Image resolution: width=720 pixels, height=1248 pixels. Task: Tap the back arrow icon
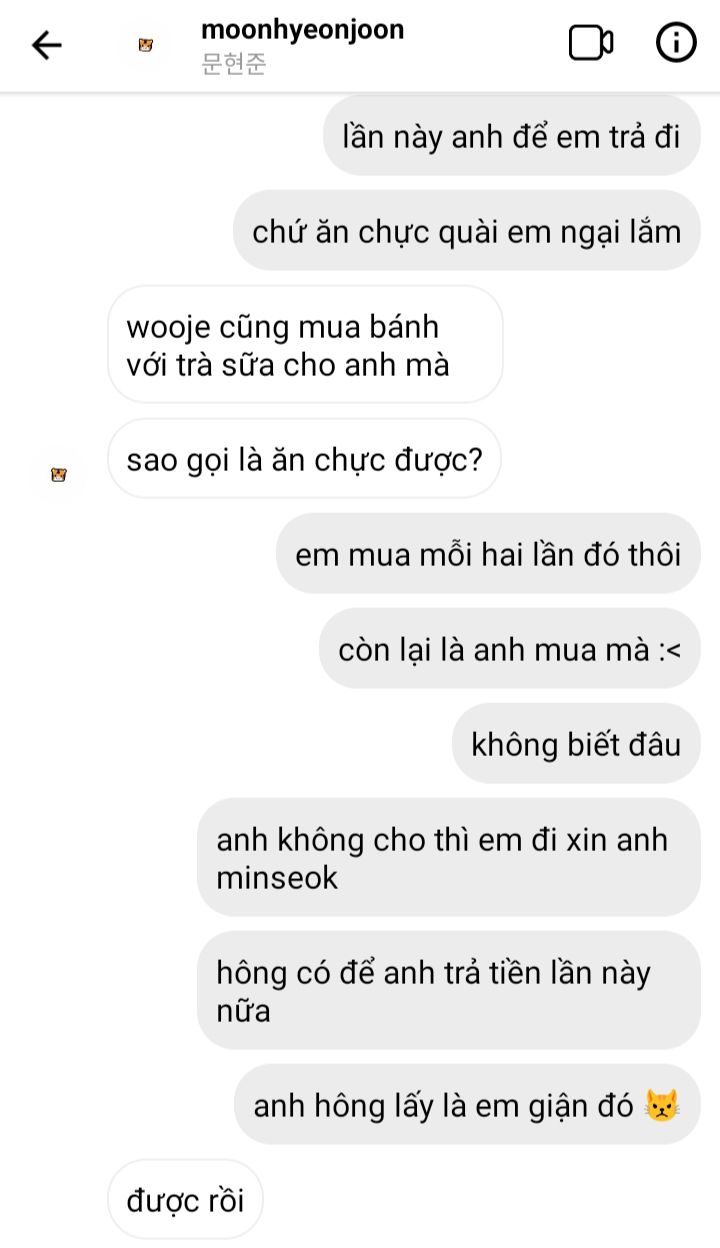(x=47, y=45)
